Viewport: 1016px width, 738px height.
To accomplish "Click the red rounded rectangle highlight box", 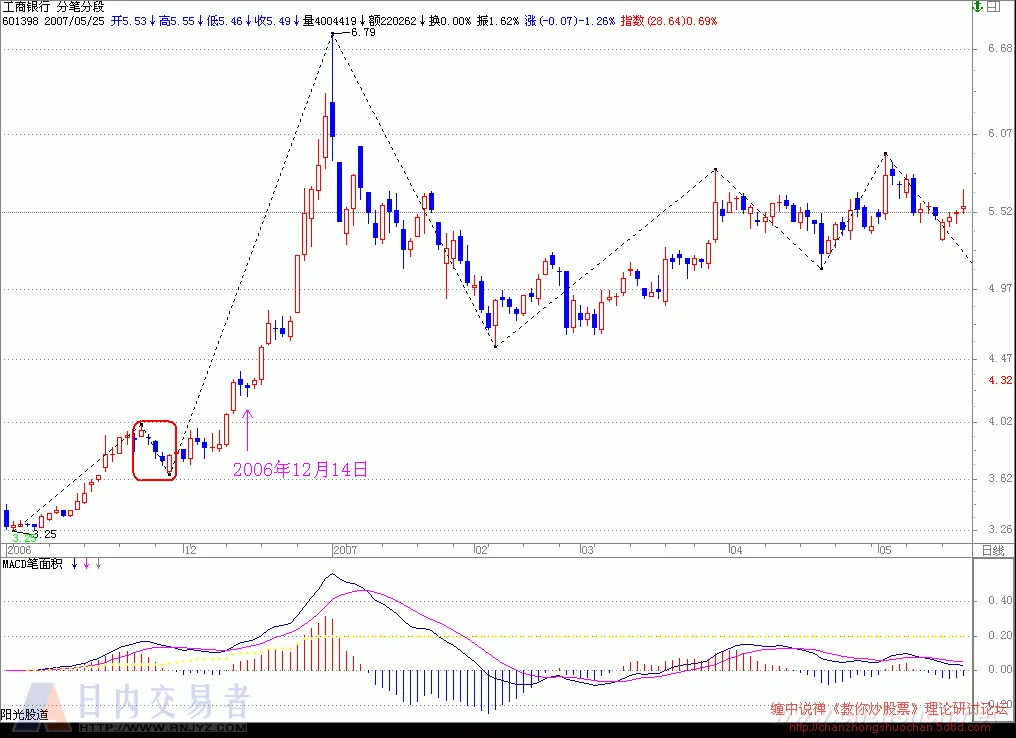I will click(154, 451).
